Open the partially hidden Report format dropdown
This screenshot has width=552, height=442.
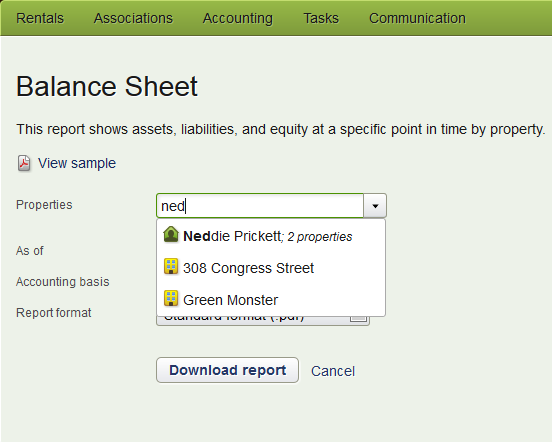click(x=263, y=321)
